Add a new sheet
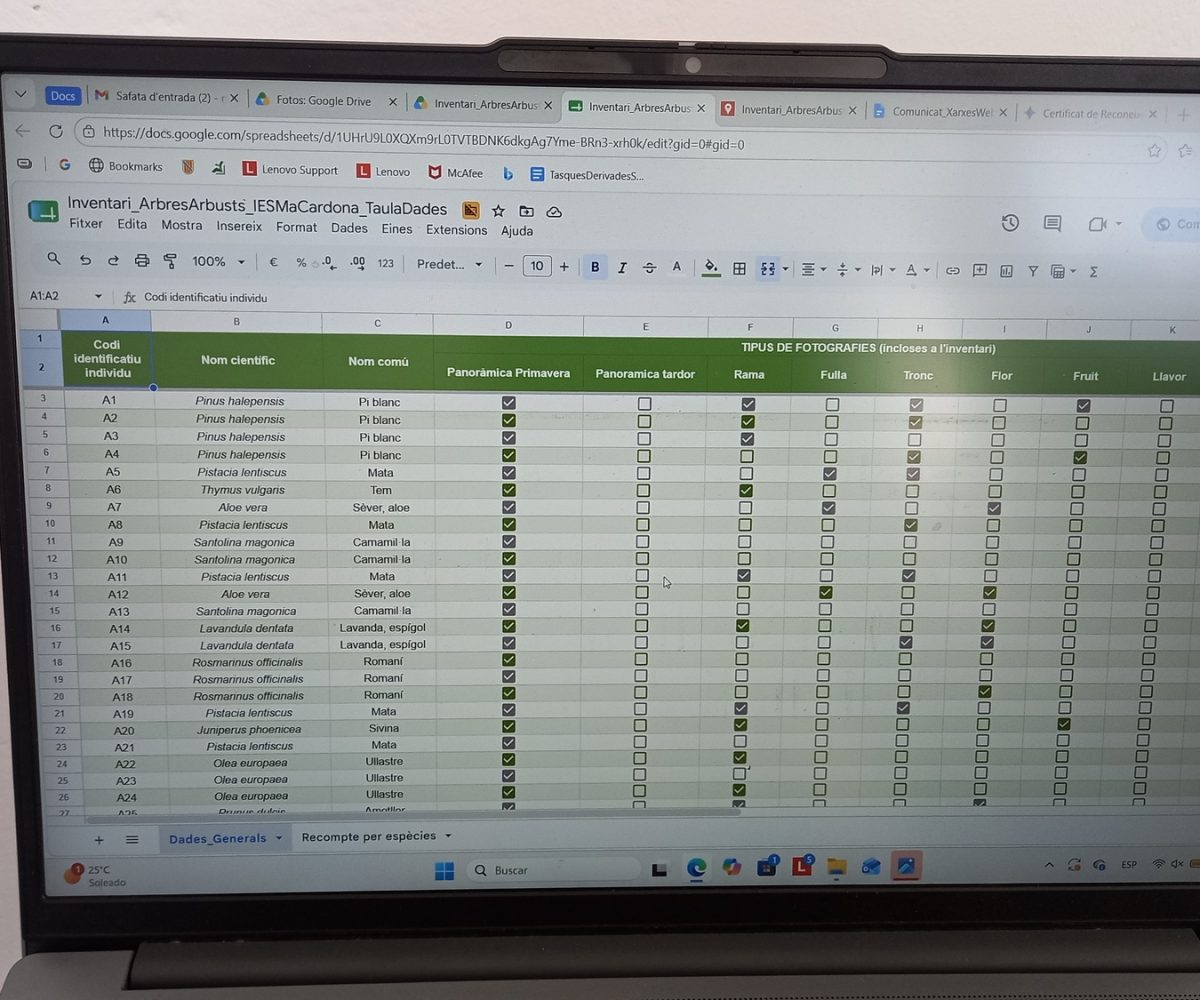 coord(98,839)
